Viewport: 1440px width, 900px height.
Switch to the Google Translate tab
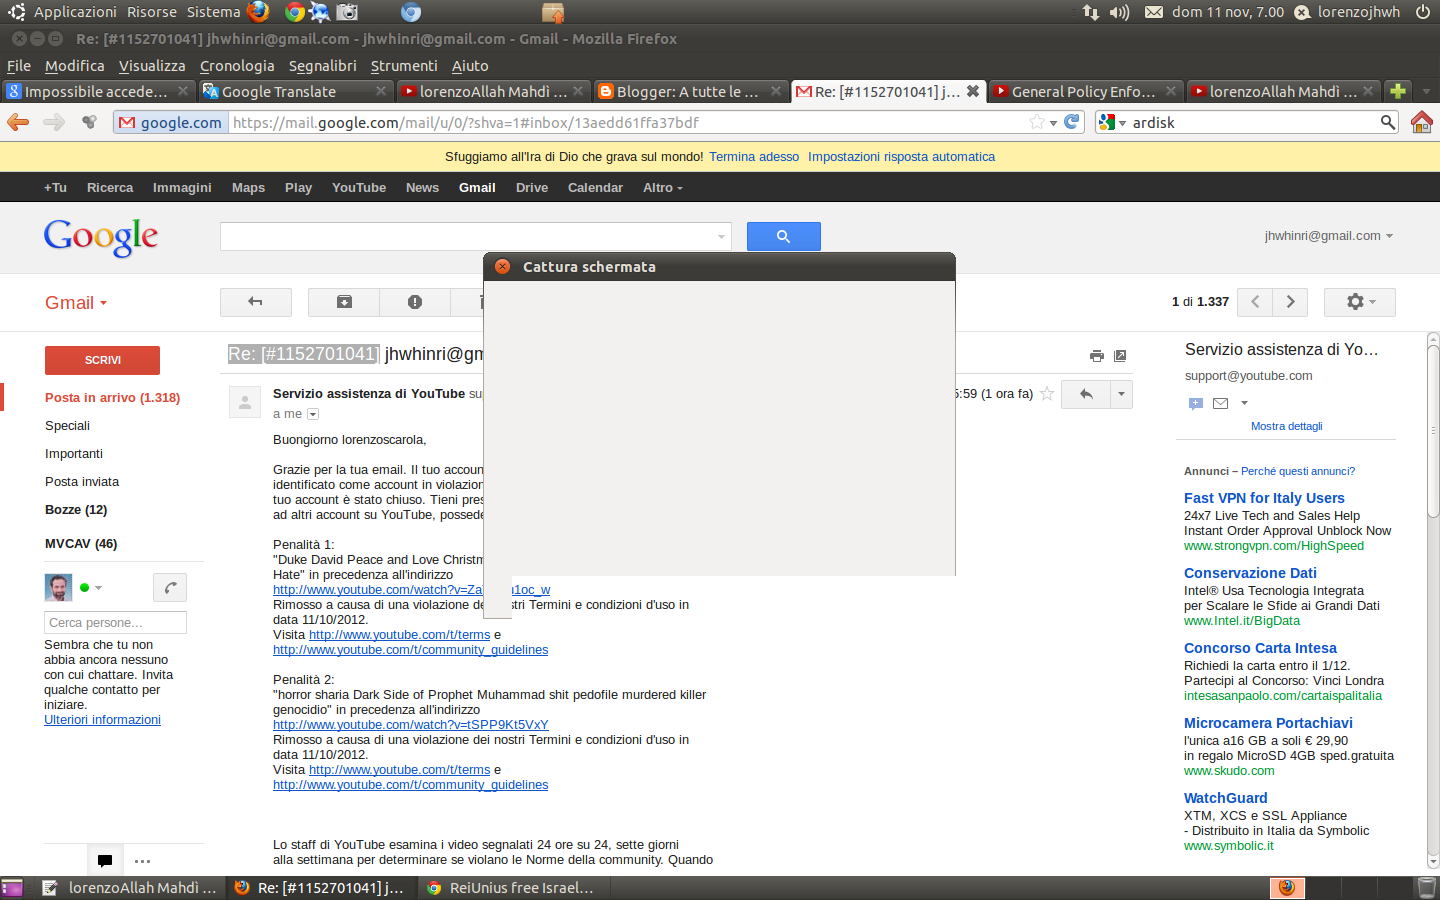280,92
